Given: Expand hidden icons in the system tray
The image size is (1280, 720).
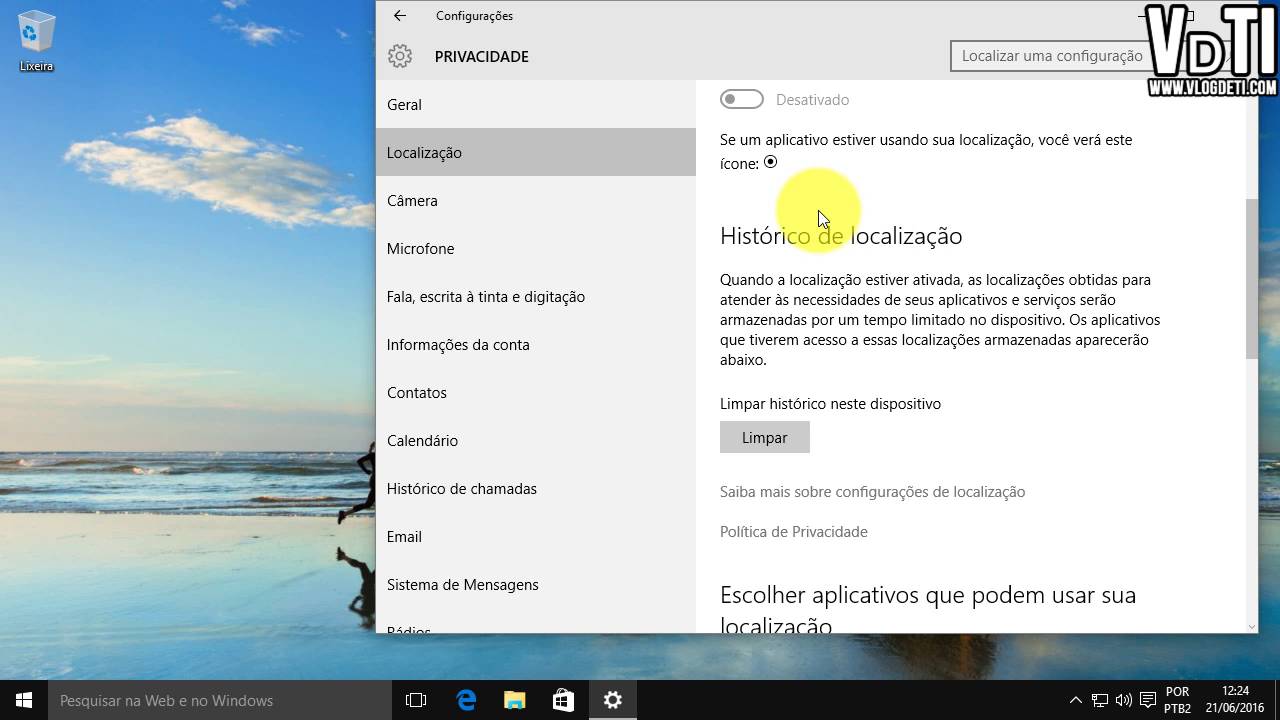Looking at the screenshot, I should pyautogui.click(x=1075, y=700).
